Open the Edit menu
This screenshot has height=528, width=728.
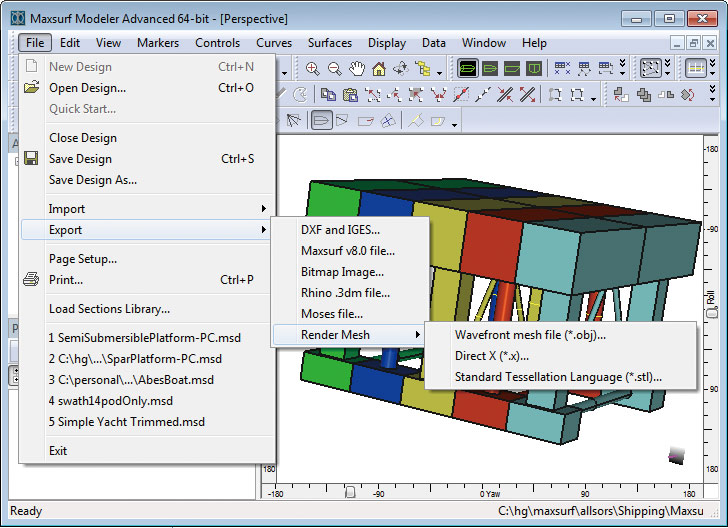70,43
